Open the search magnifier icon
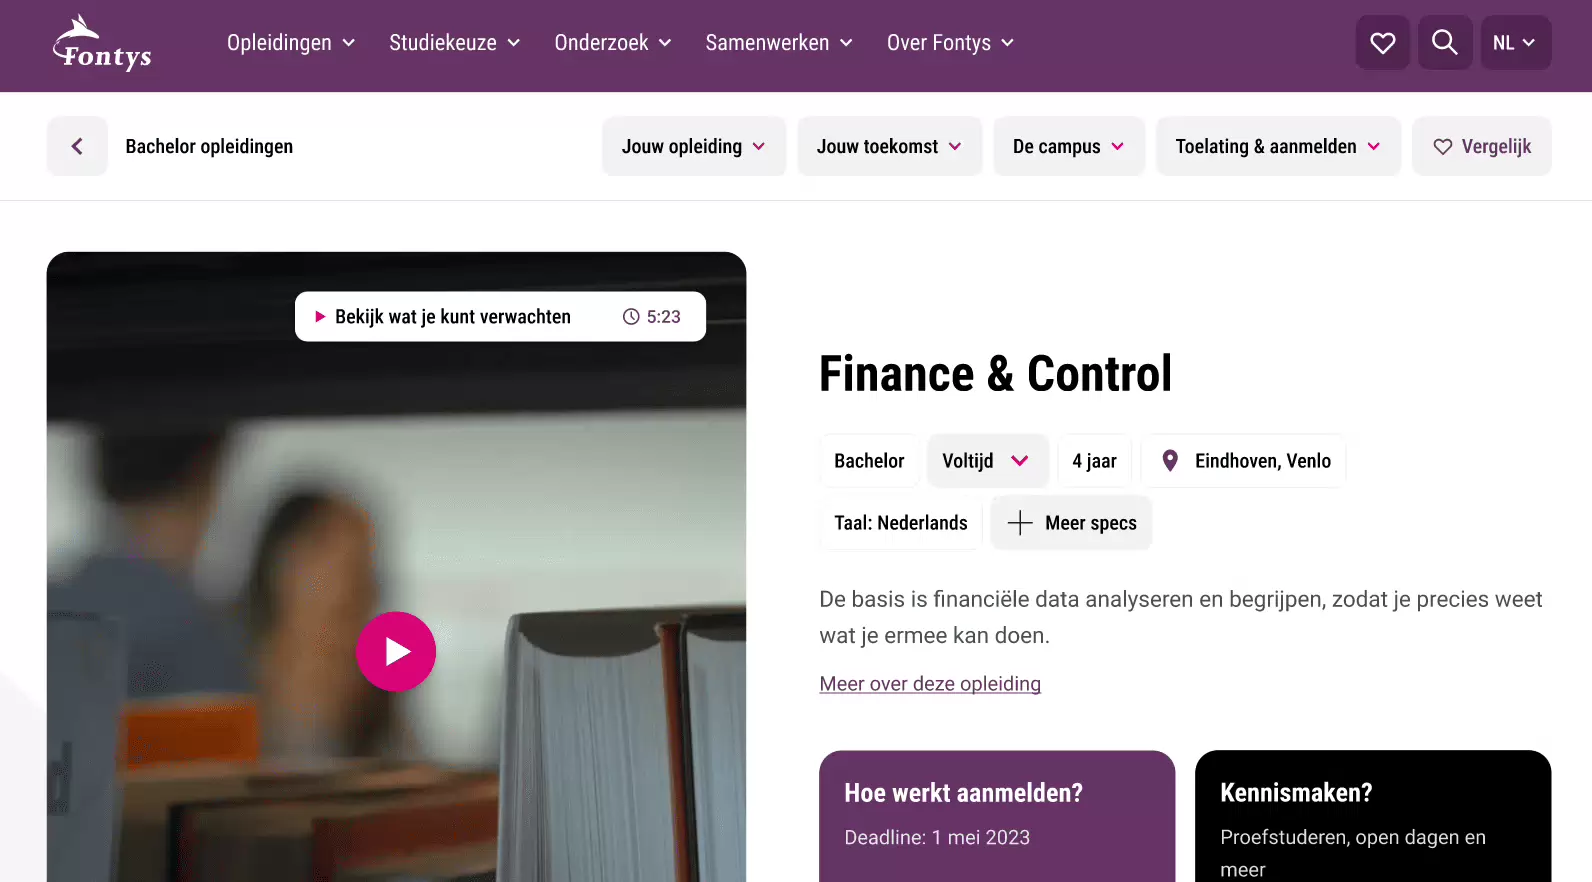Image resolution: width=1592 pixels, height=882 pixels. [x=1444, y=43]
